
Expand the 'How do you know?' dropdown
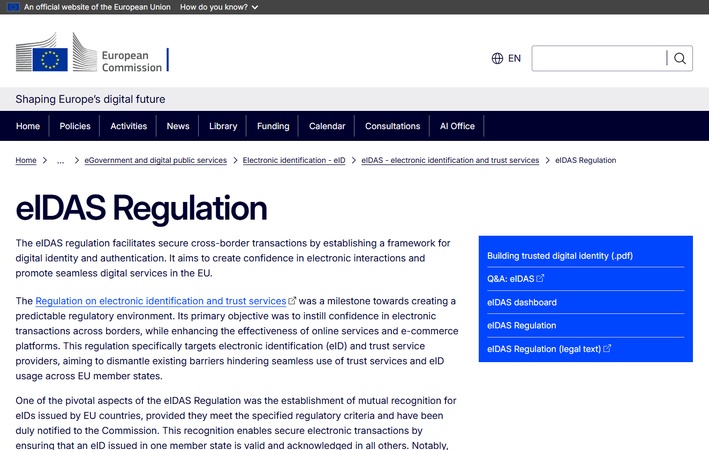pos(219,7)
